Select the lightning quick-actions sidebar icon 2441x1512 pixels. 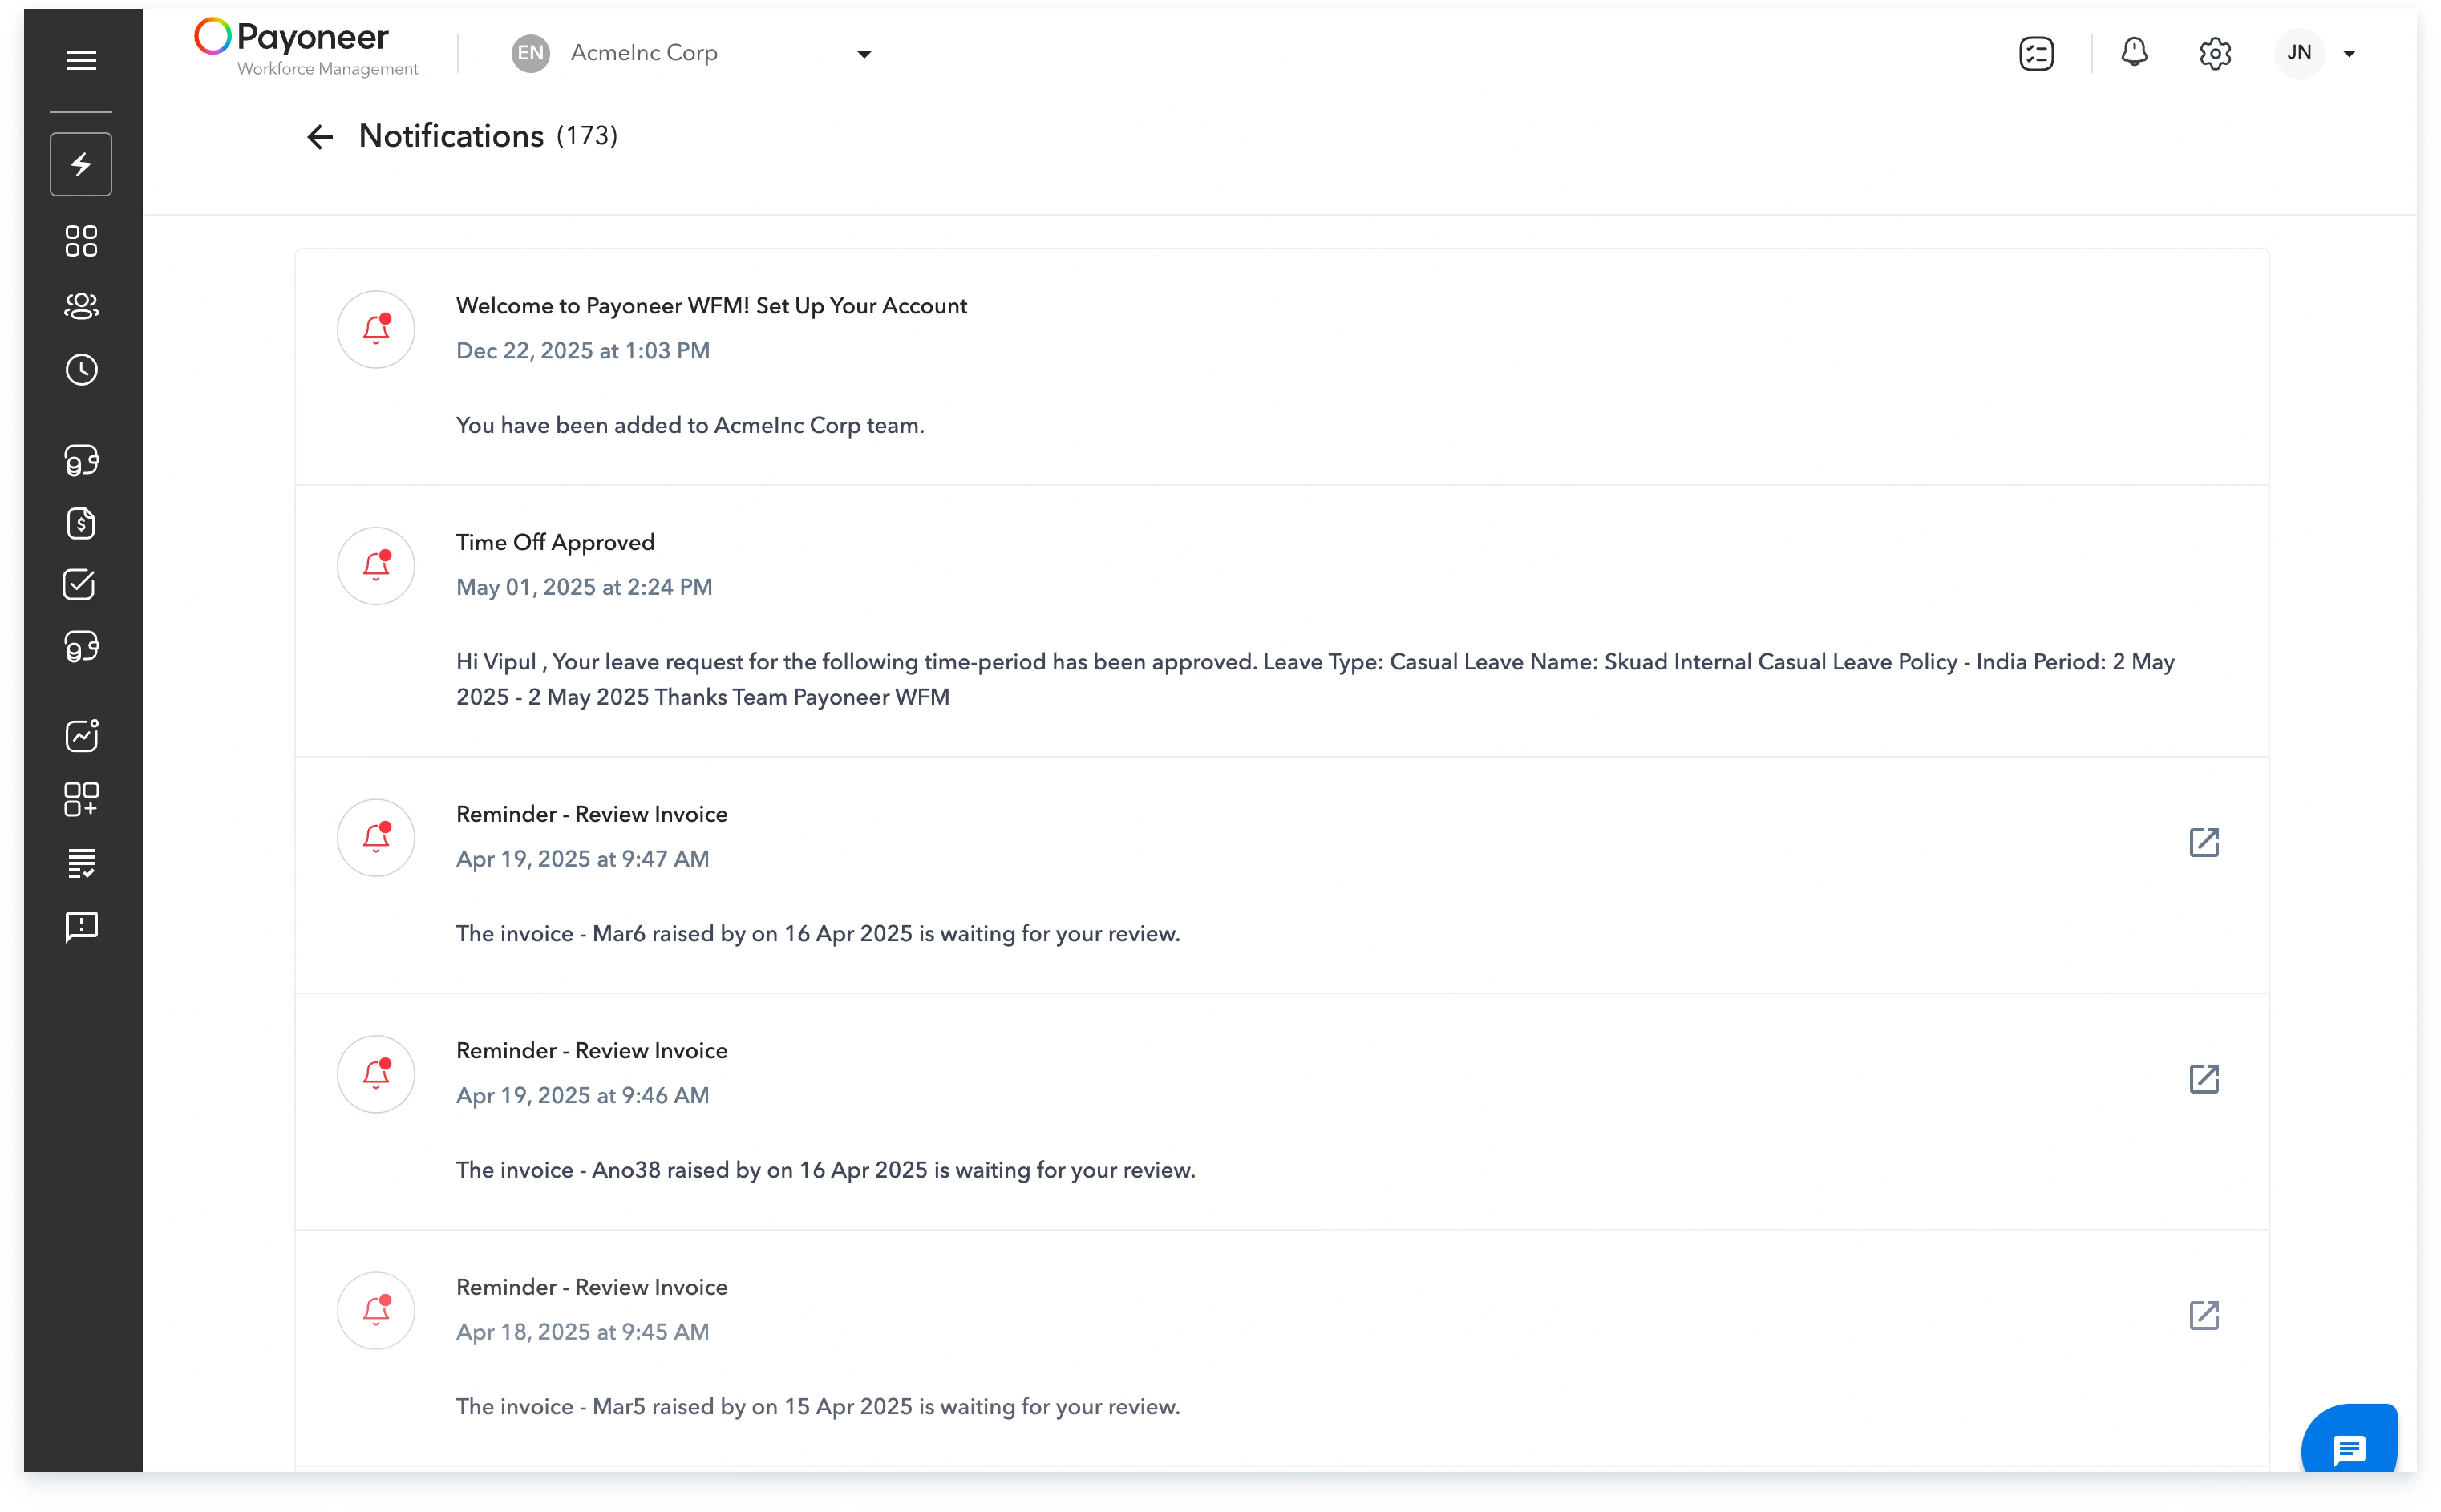(81, 163)
